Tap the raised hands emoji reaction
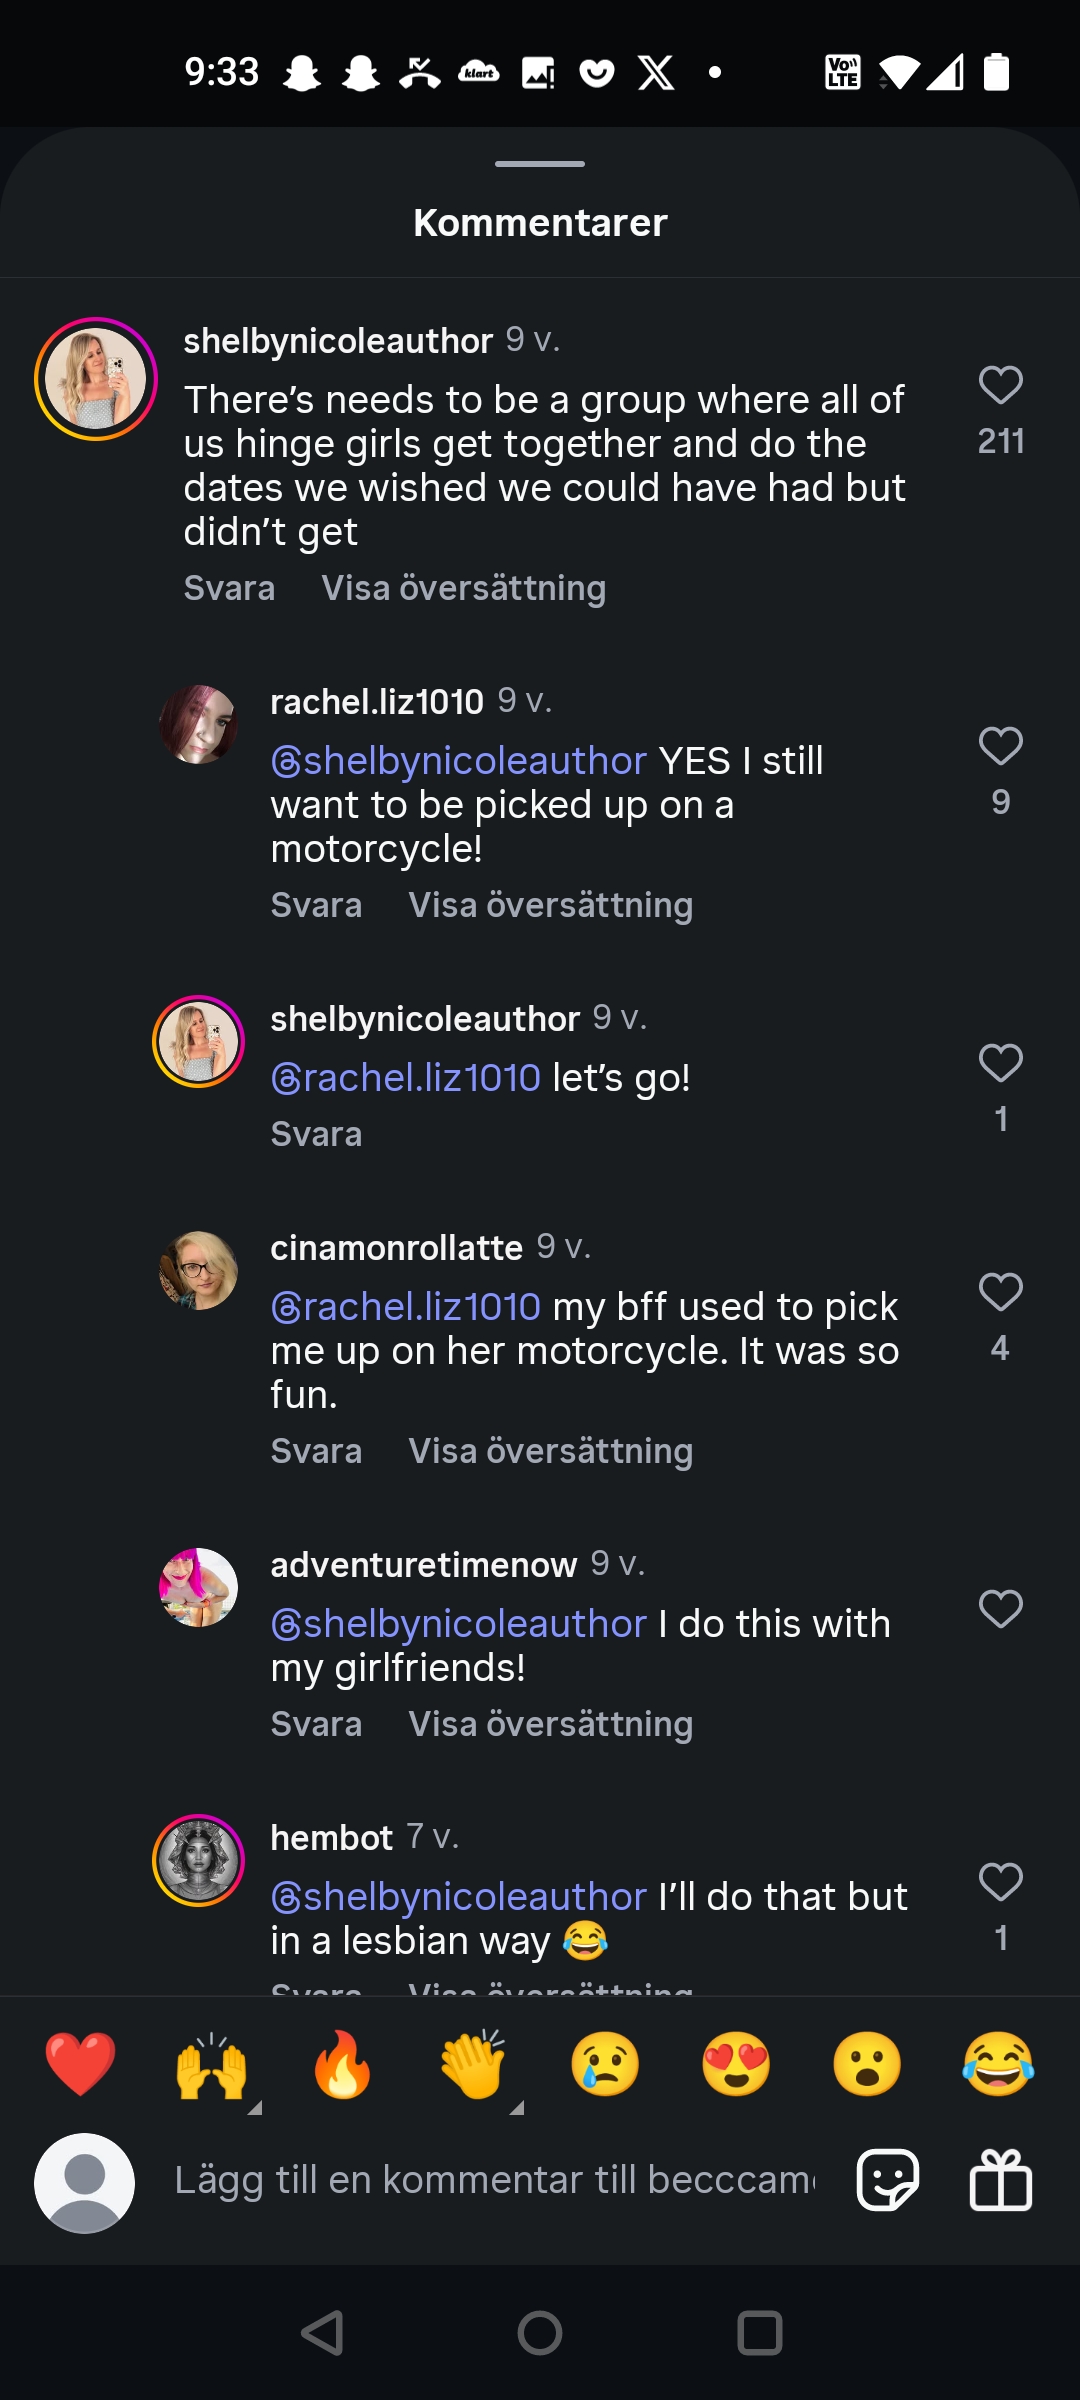Viewport: 1080px width, 2400px height. tap(211, 2065)
